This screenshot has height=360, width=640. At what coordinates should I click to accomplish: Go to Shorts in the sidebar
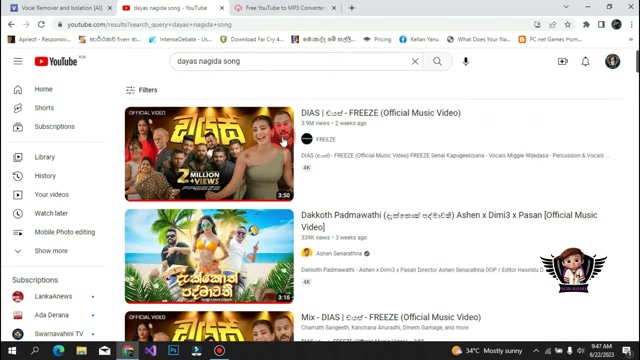tap(44, 108)
